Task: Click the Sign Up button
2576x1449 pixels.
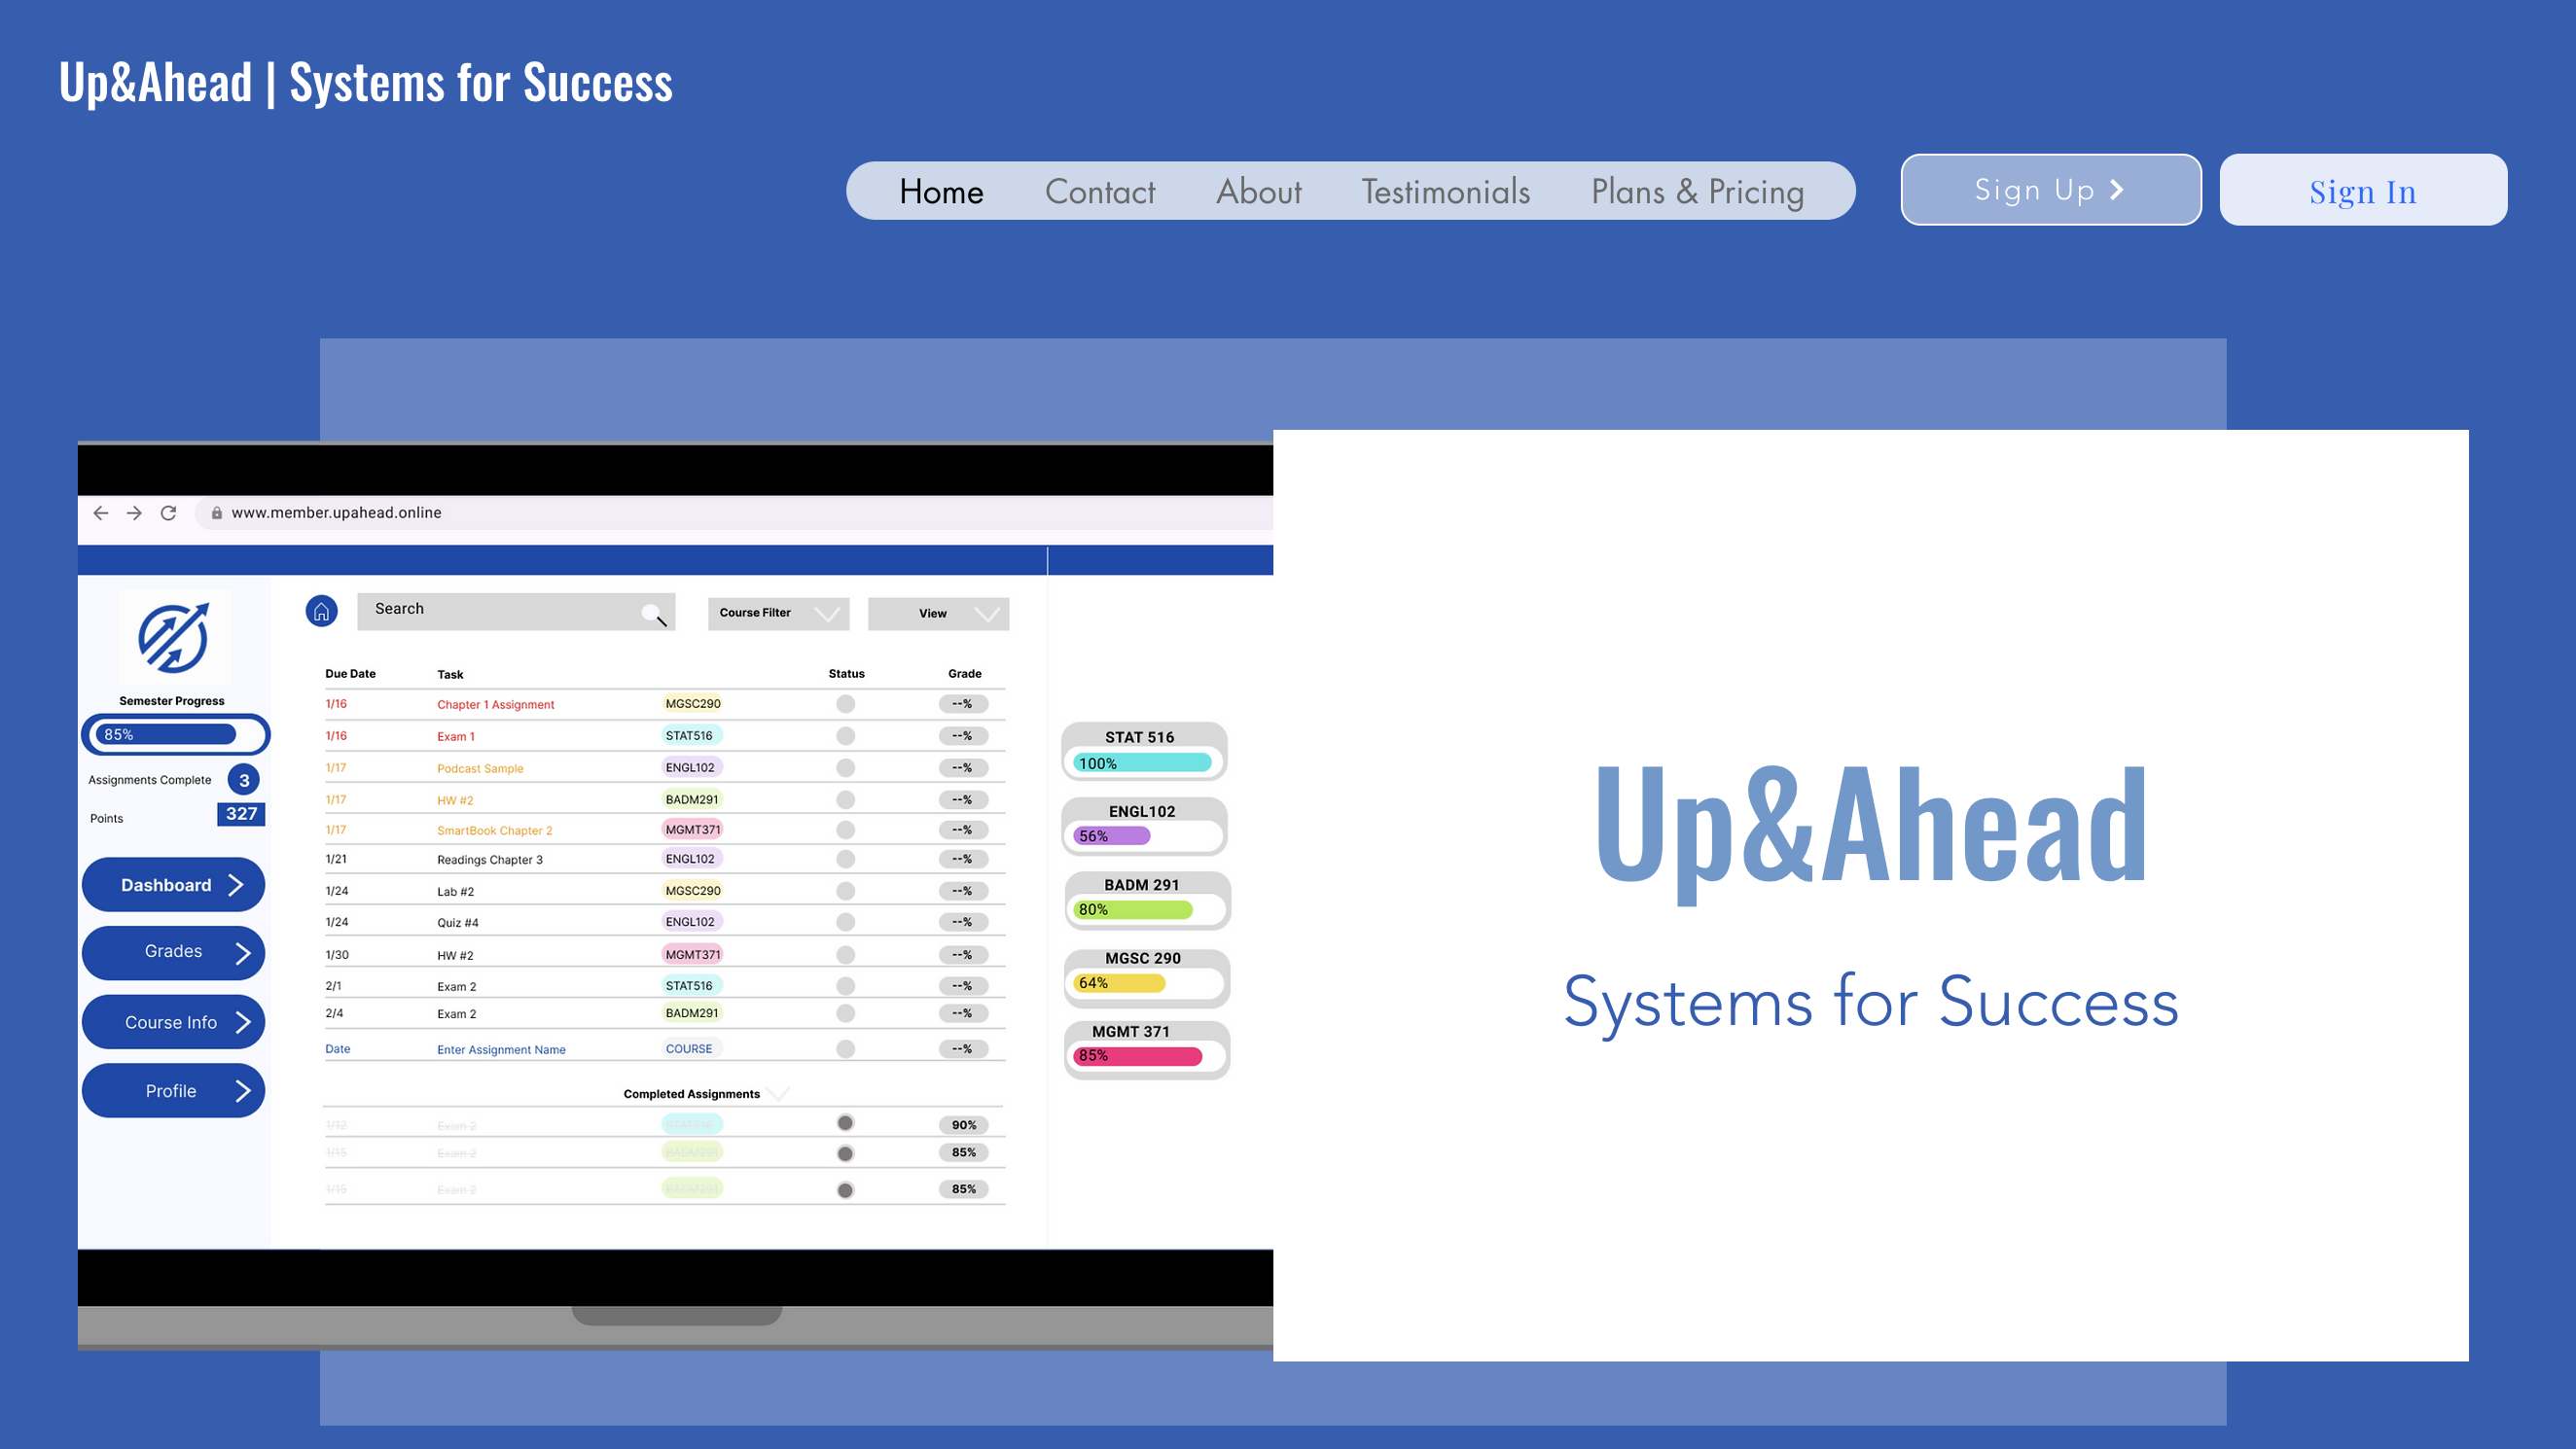Action: click(x=2051, y=190)
